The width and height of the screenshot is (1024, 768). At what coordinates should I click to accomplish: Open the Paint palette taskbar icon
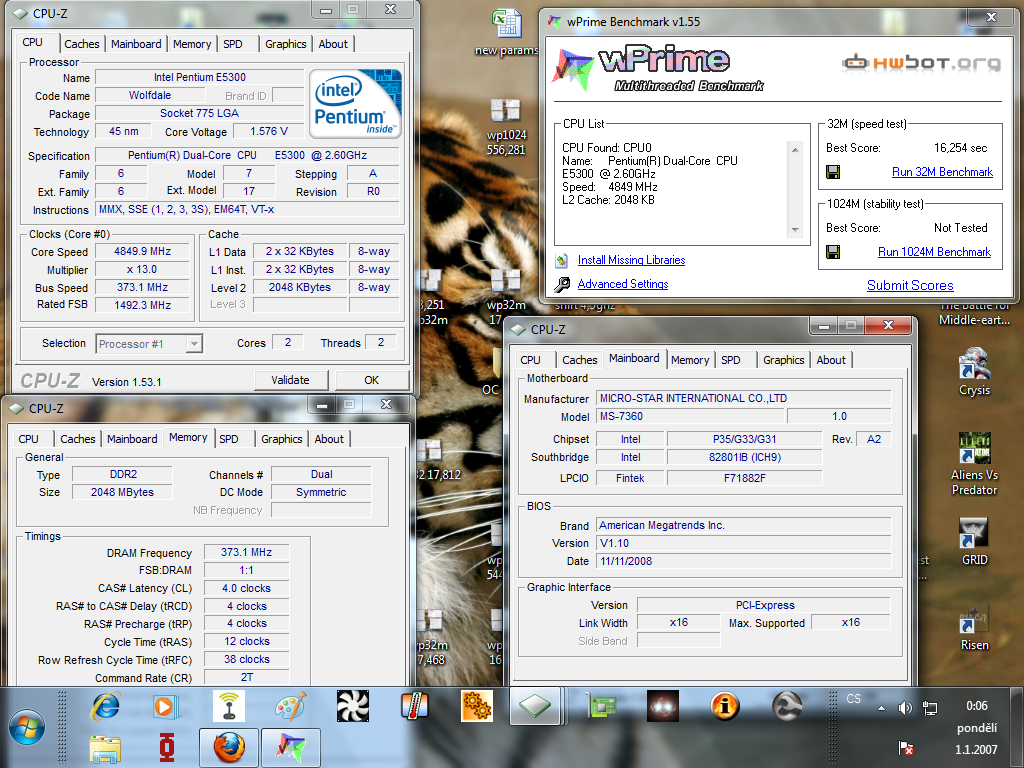pos(291,707)
